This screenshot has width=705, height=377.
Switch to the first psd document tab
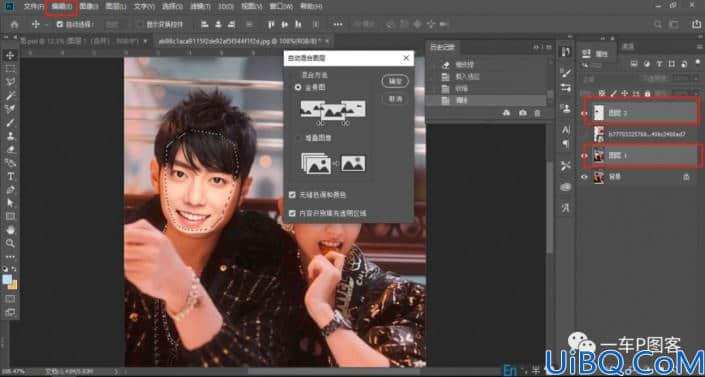pos(83,41)
